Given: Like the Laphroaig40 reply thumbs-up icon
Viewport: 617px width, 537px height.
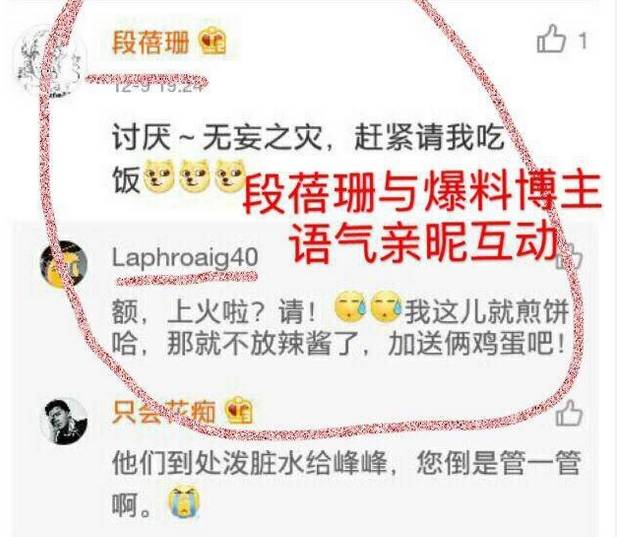Looking at the screenshot, I should 569,257.
